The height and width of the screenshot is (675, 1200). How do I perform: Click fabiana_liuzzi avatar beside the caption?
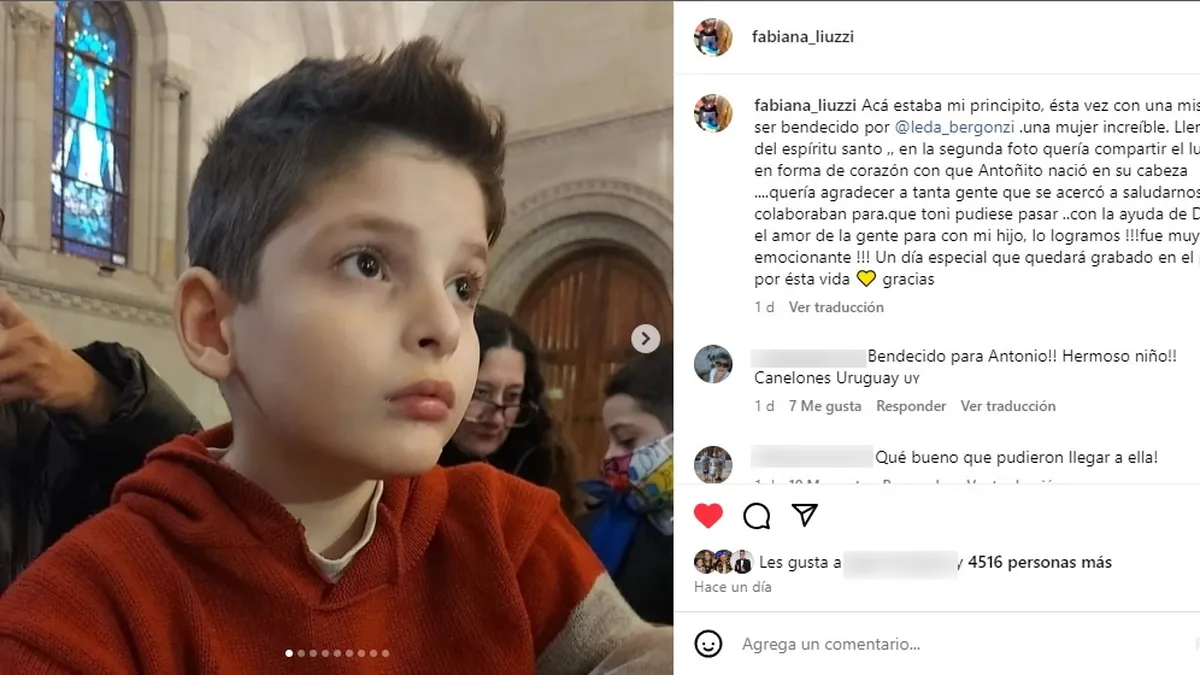pos(713,113)
